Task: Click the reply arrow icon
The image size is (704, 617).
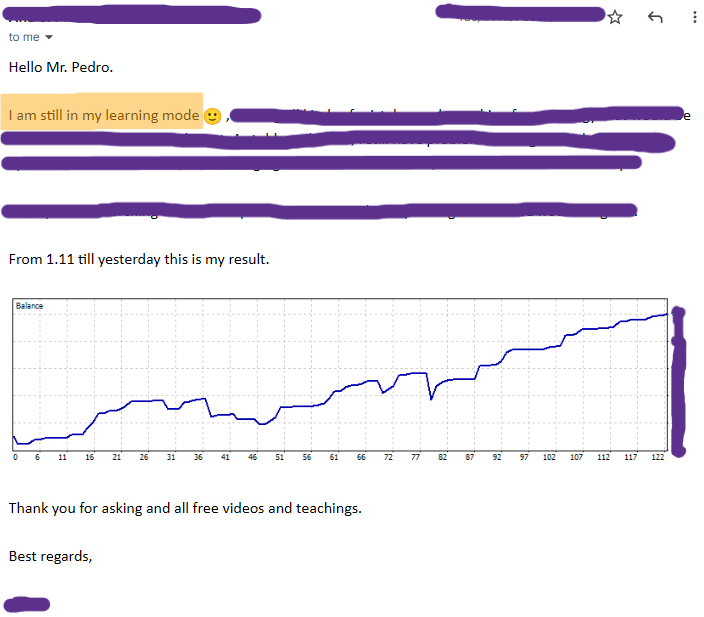Action: pos(656,17)
